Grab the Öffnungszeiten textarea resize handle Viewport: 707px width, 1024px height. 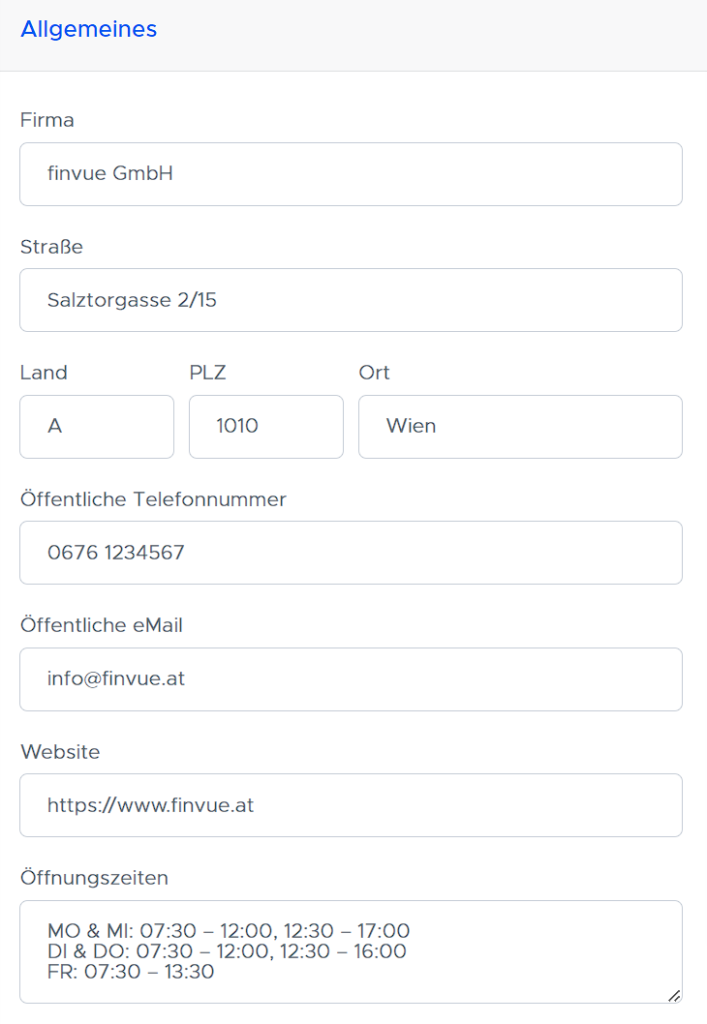click(674, 995)
